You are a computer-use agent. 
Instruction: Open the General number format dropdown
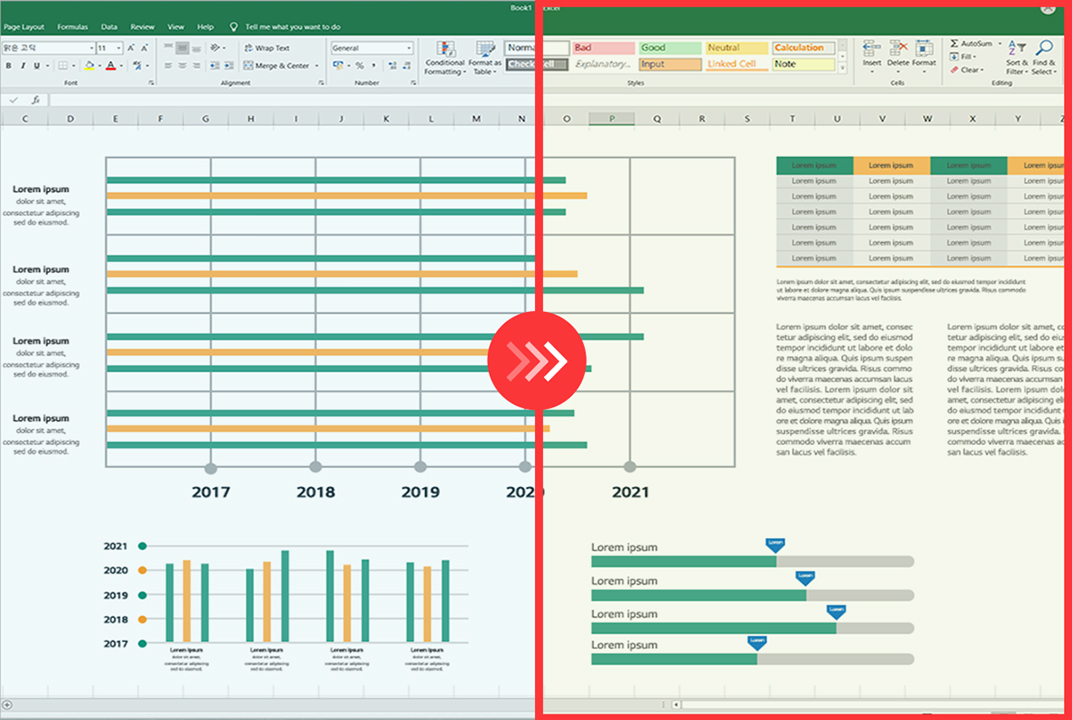pos(409,48)
